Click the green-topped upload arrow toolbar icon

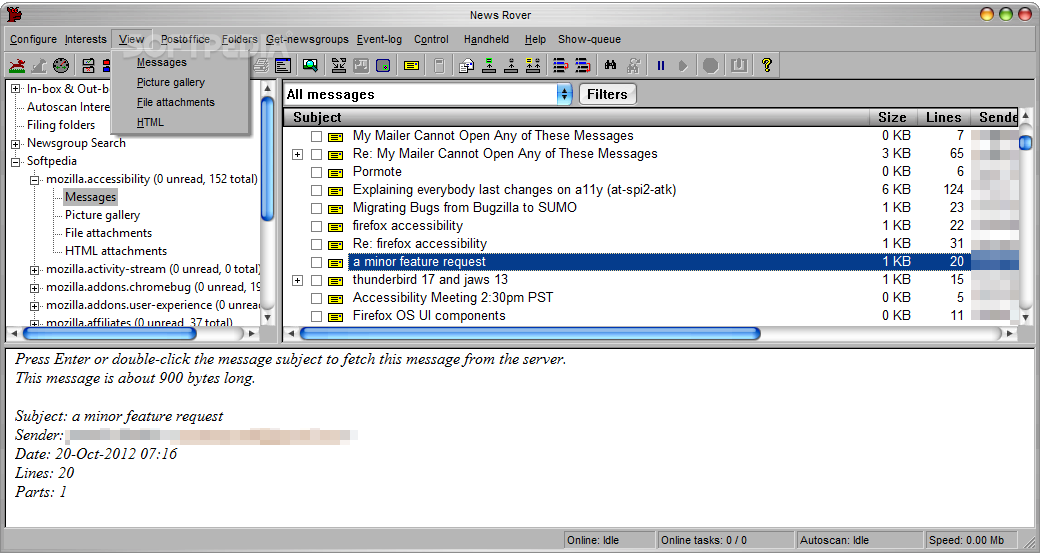pos(489,65)
